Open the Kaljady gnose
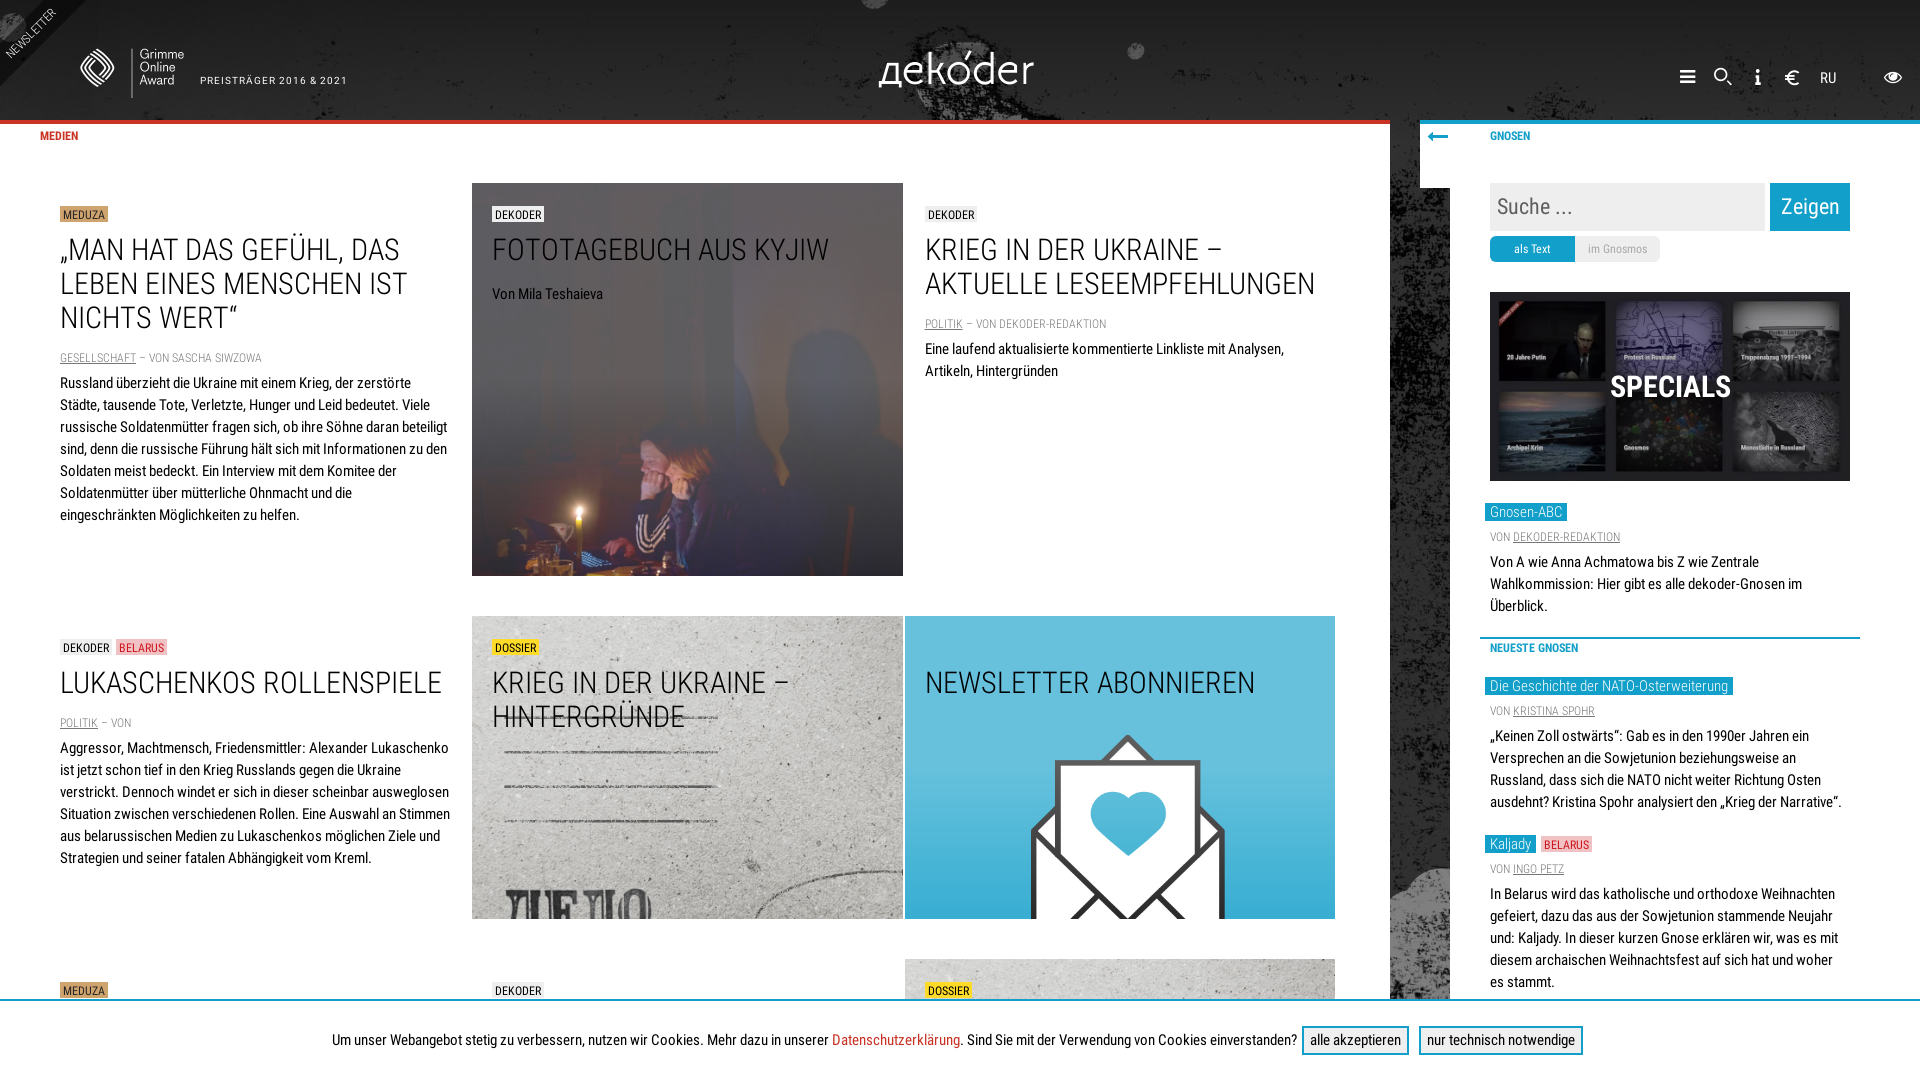Screen dimensions: 1920x1080 point(1510,844)
